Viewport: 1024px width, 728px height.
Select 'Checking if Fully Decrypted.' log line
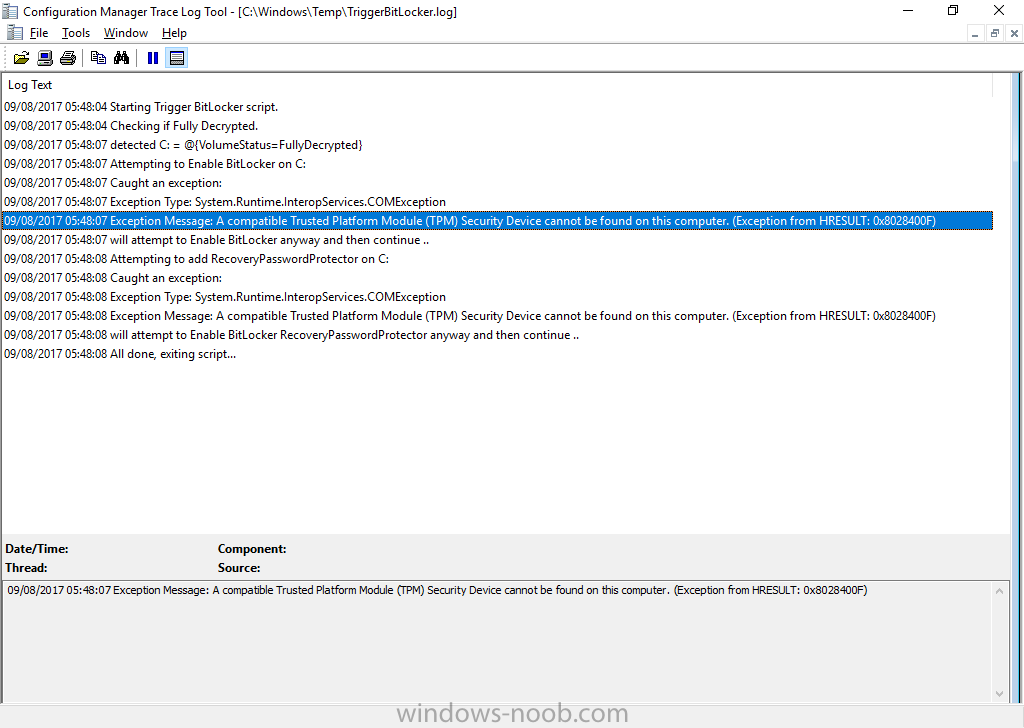click(497, 126)
